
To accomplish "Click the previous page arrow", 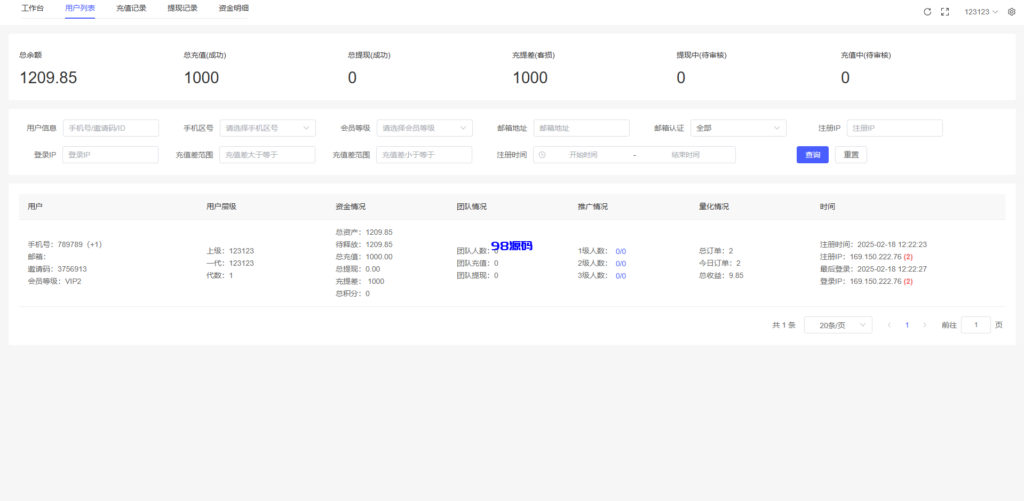I will [x=889, y=325].
